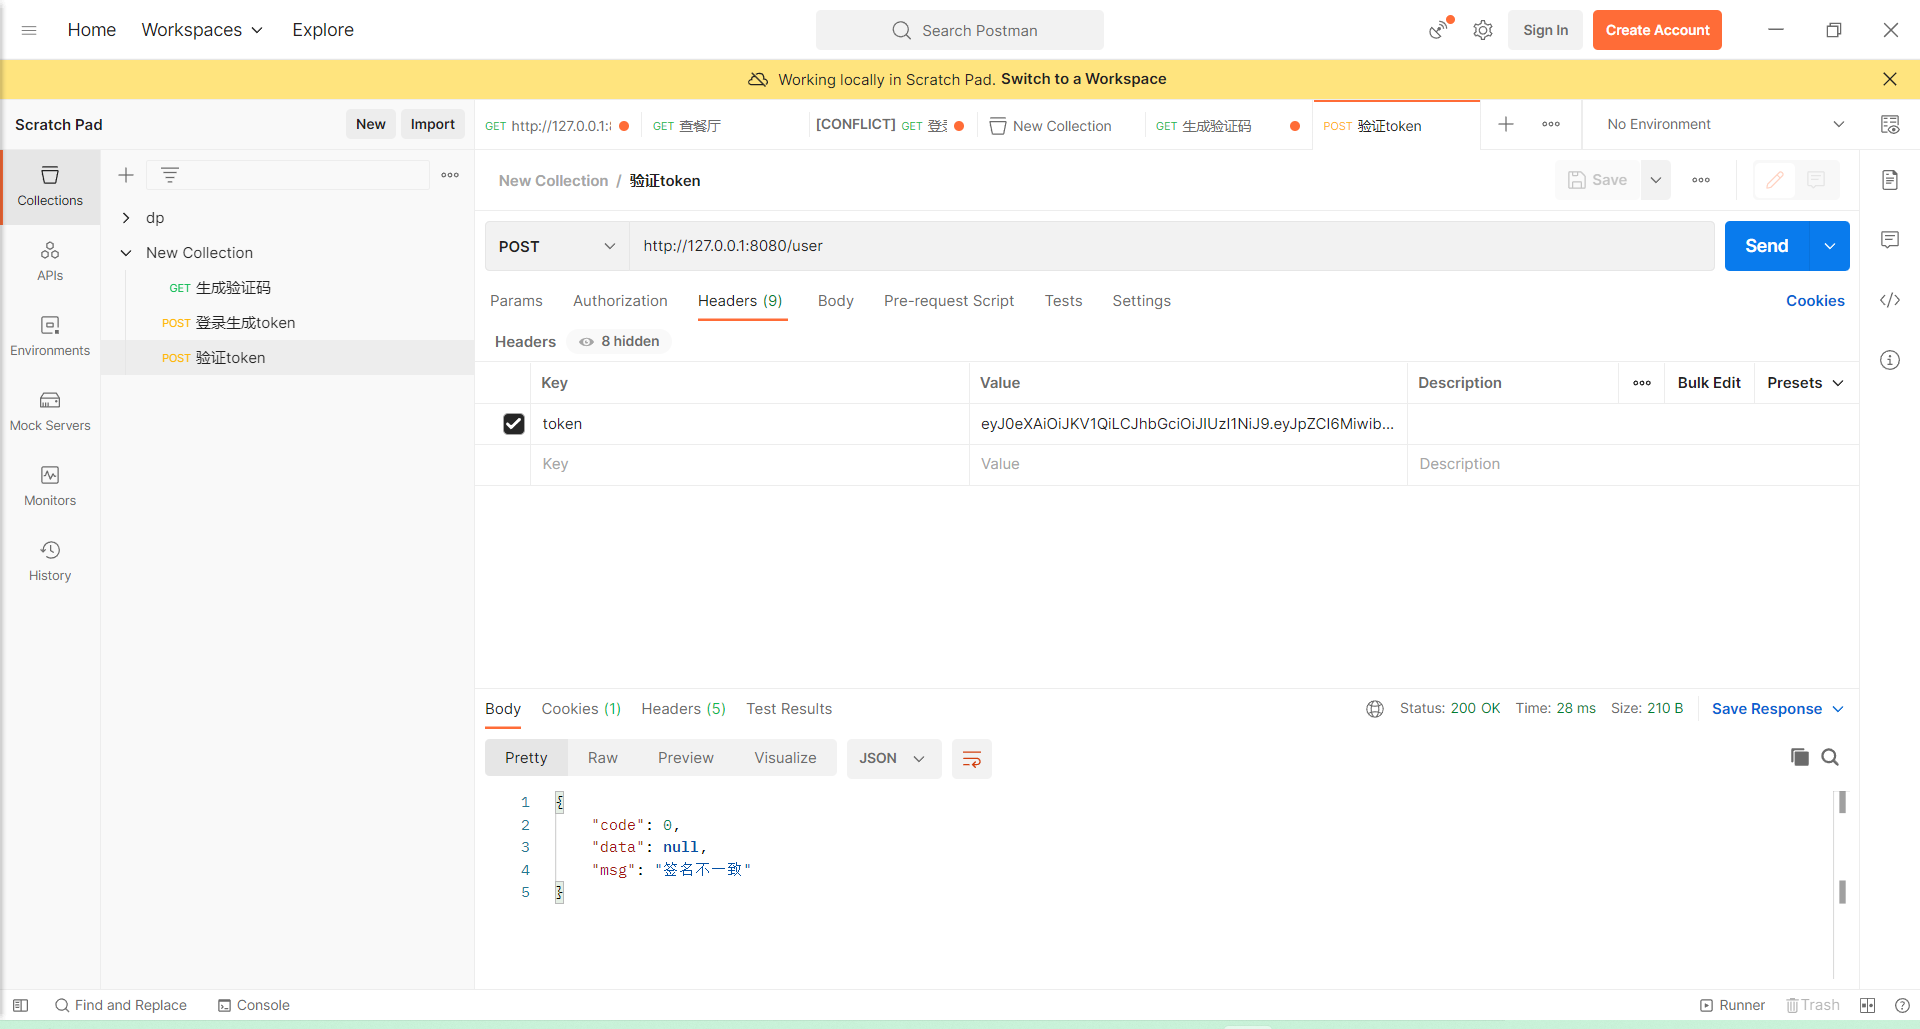The image size is (1920, 1029).
Task: Open the Comments panel
Action: [1890, 239]
